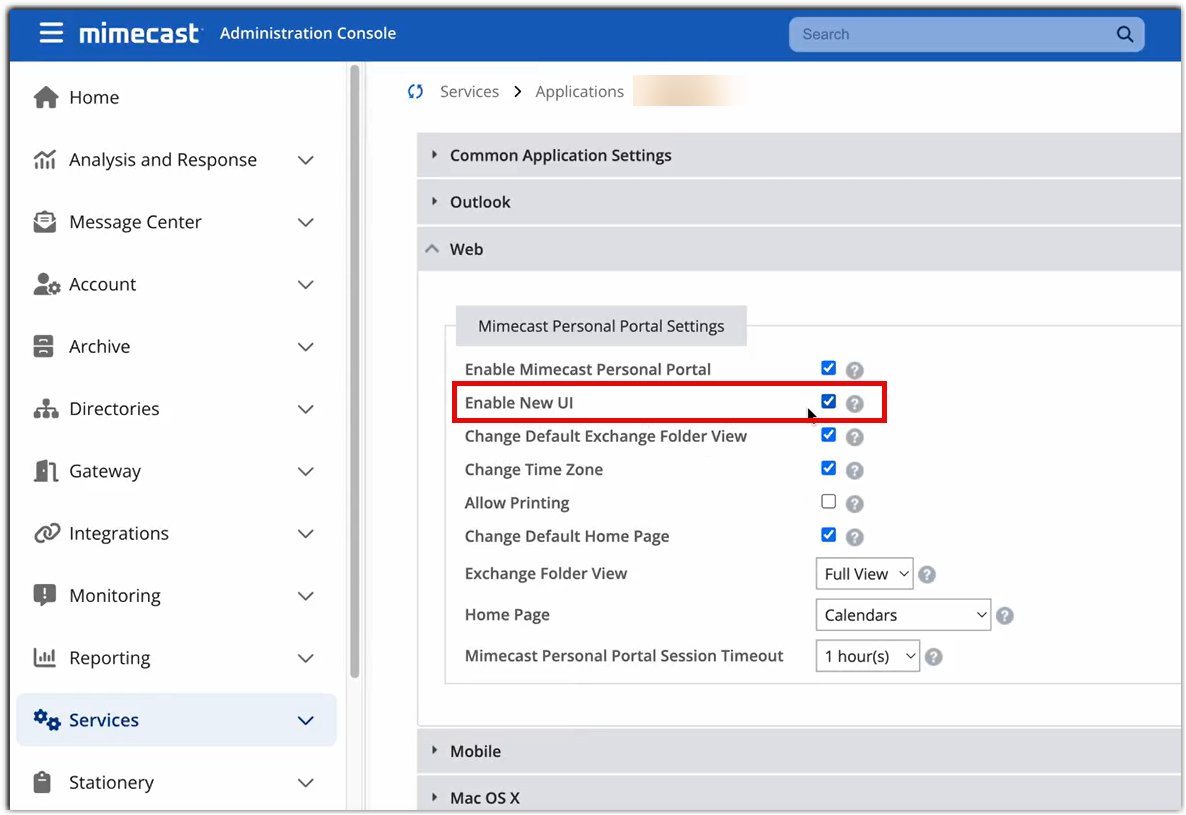Click the refresh icon beside Services breadcrumb
This screenshot has height=815, width=1186.
coord(416,92)
